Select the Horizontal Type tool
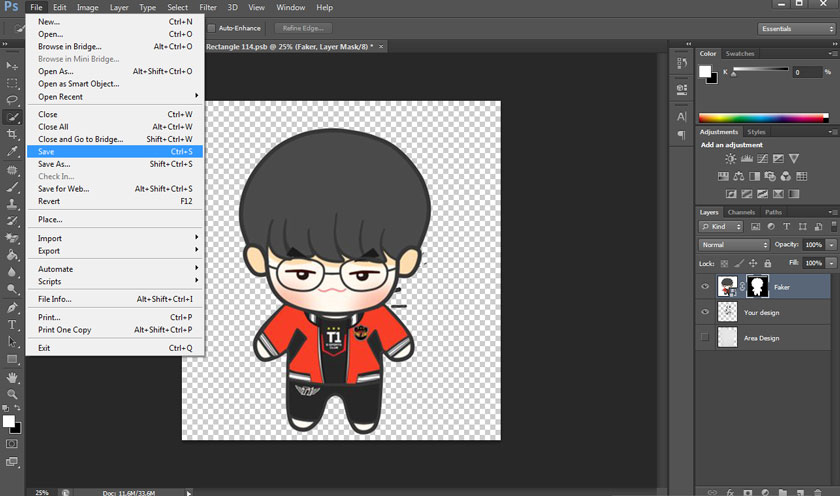This screenshot has height=496, width=840. pos(12,324)
